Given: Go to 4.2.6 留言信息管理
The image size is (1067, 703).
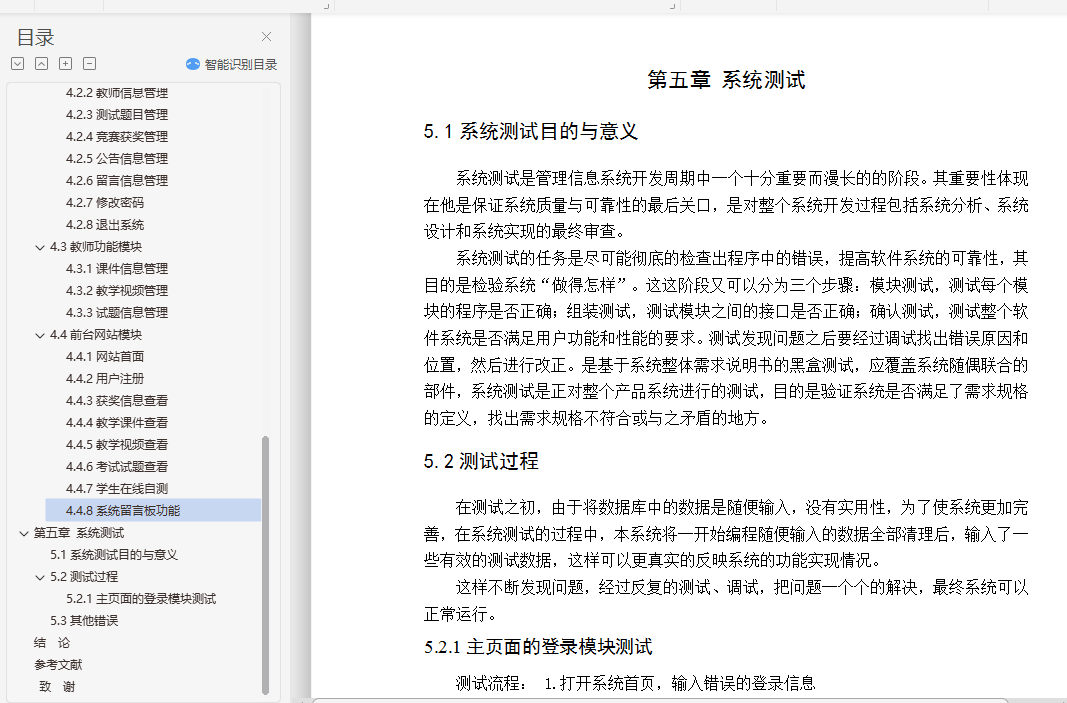Looking at the screenshot, I should (117, 180).
